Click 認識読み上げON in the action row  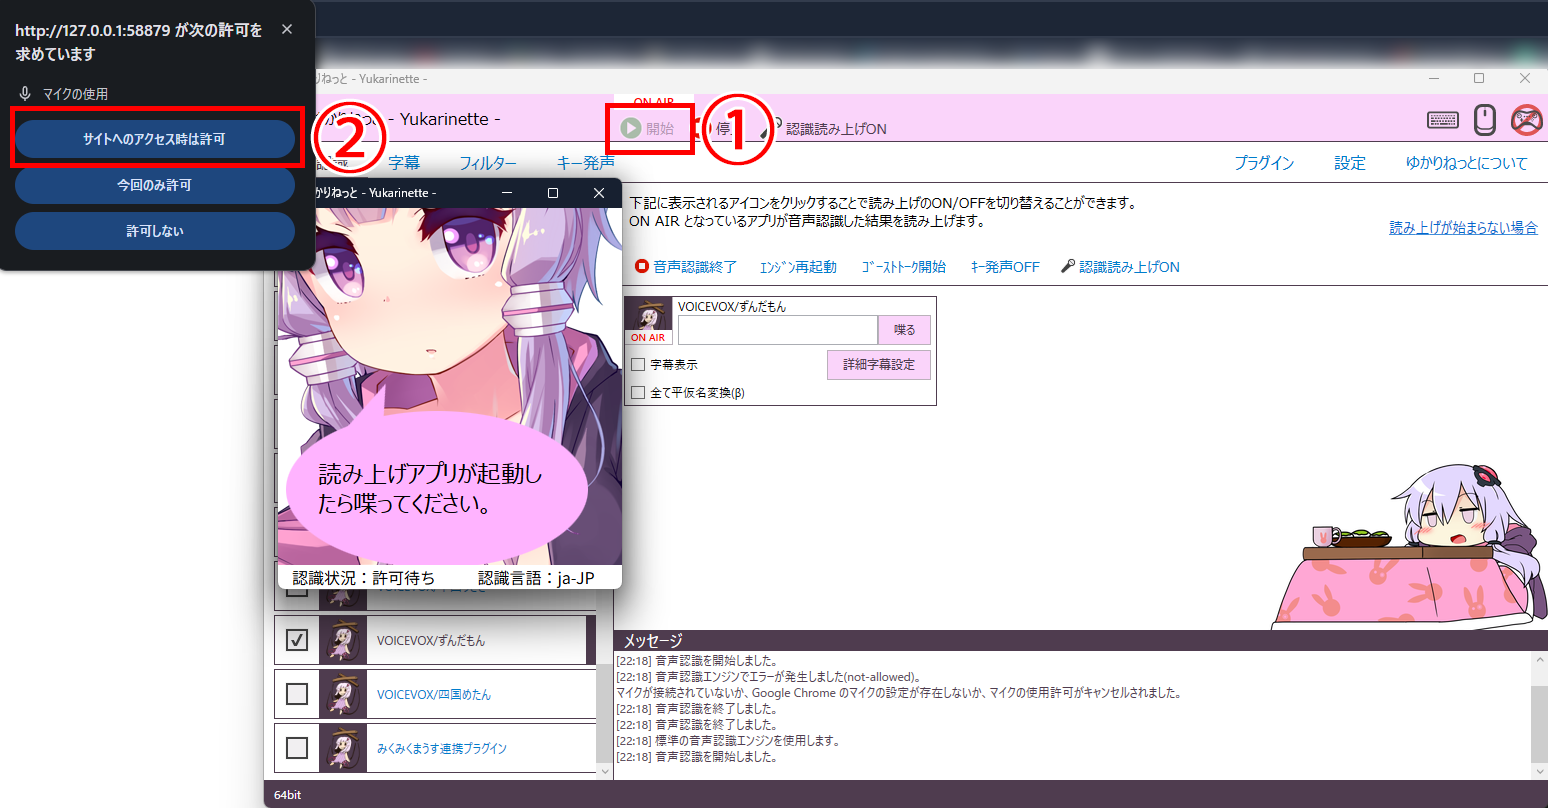pos(1120,267)
